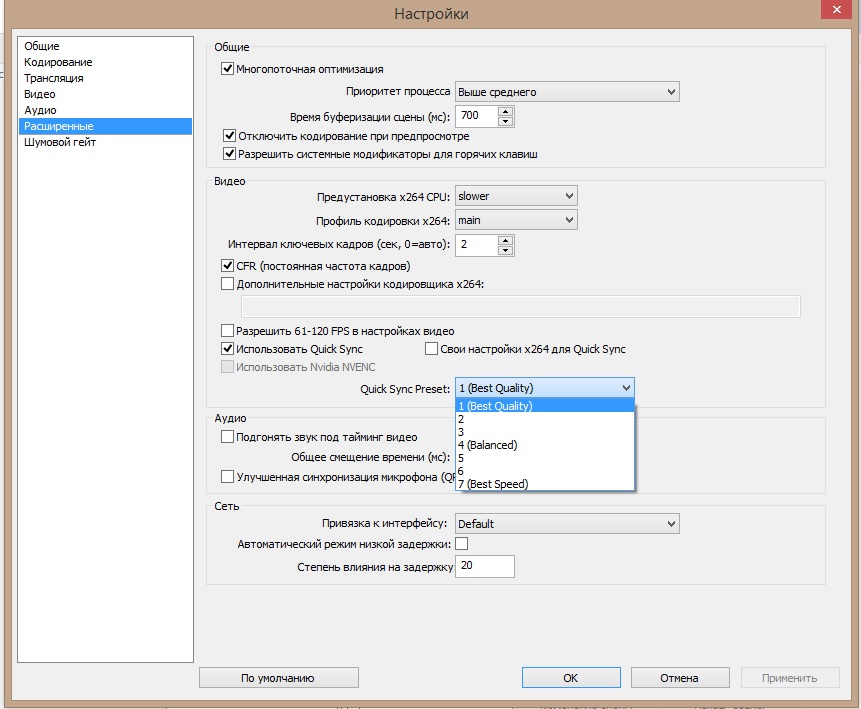The image size is (861, 709).
Task: Increase keyframe interval with up spinner arrow
Action: pos(505,239)
